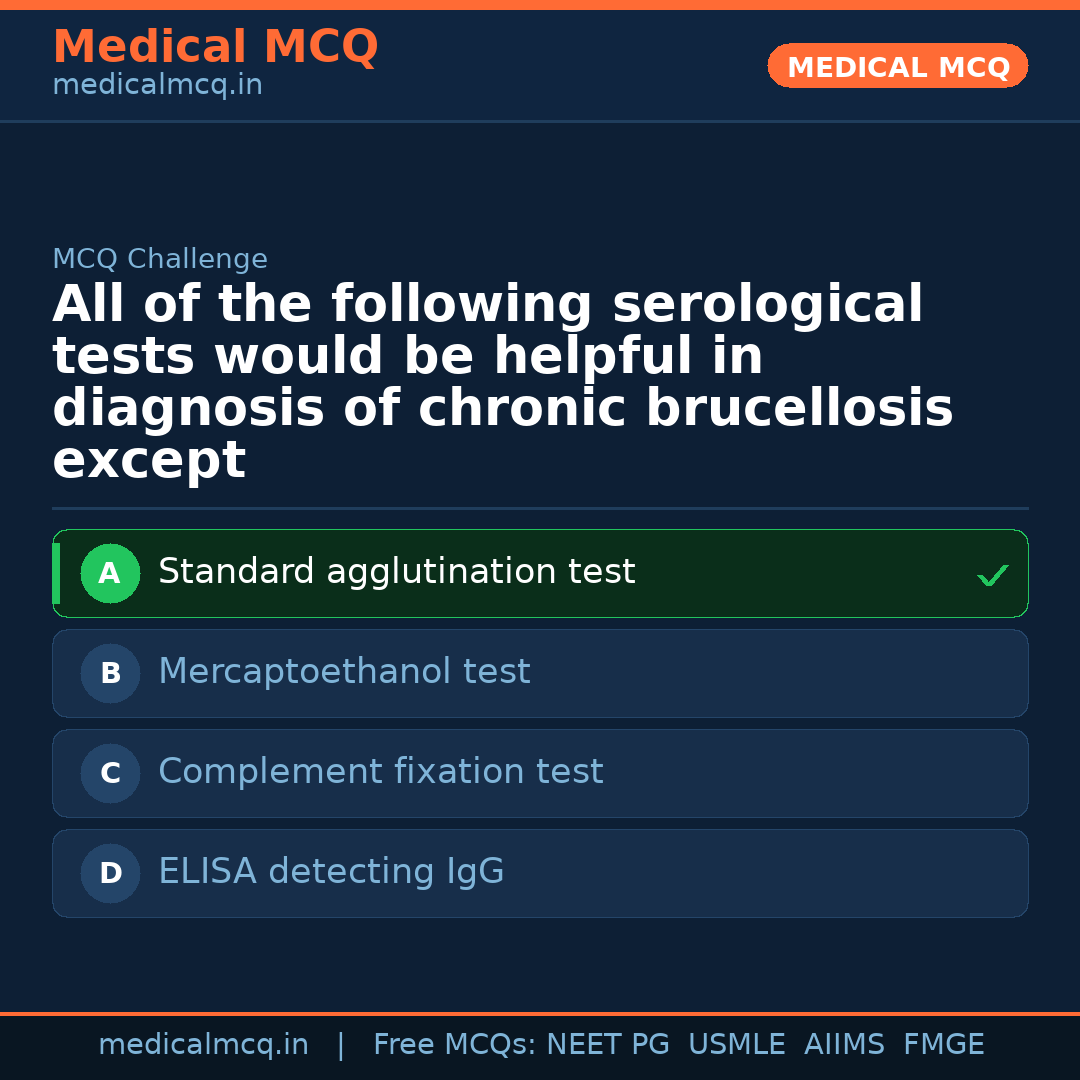Click the 'NEET PG' footer text
This screenshot has height=1080, width=1080.
click(x=608, y=1045)
